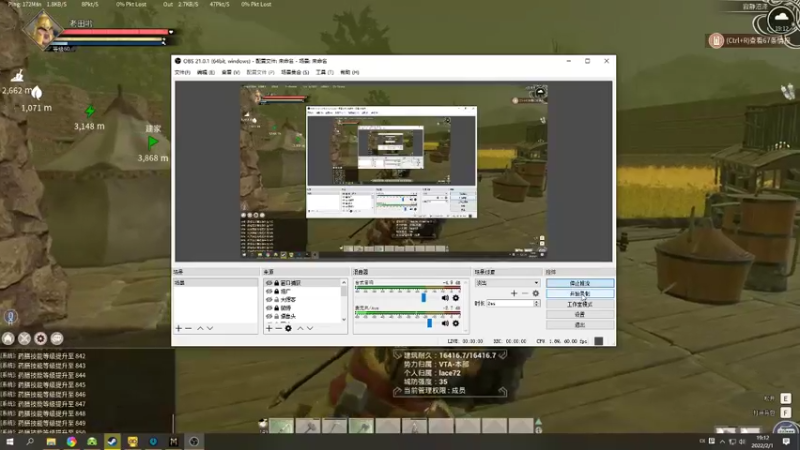
Task: Adjust Mic/Aux volume slider
Action: pos(430,322)
